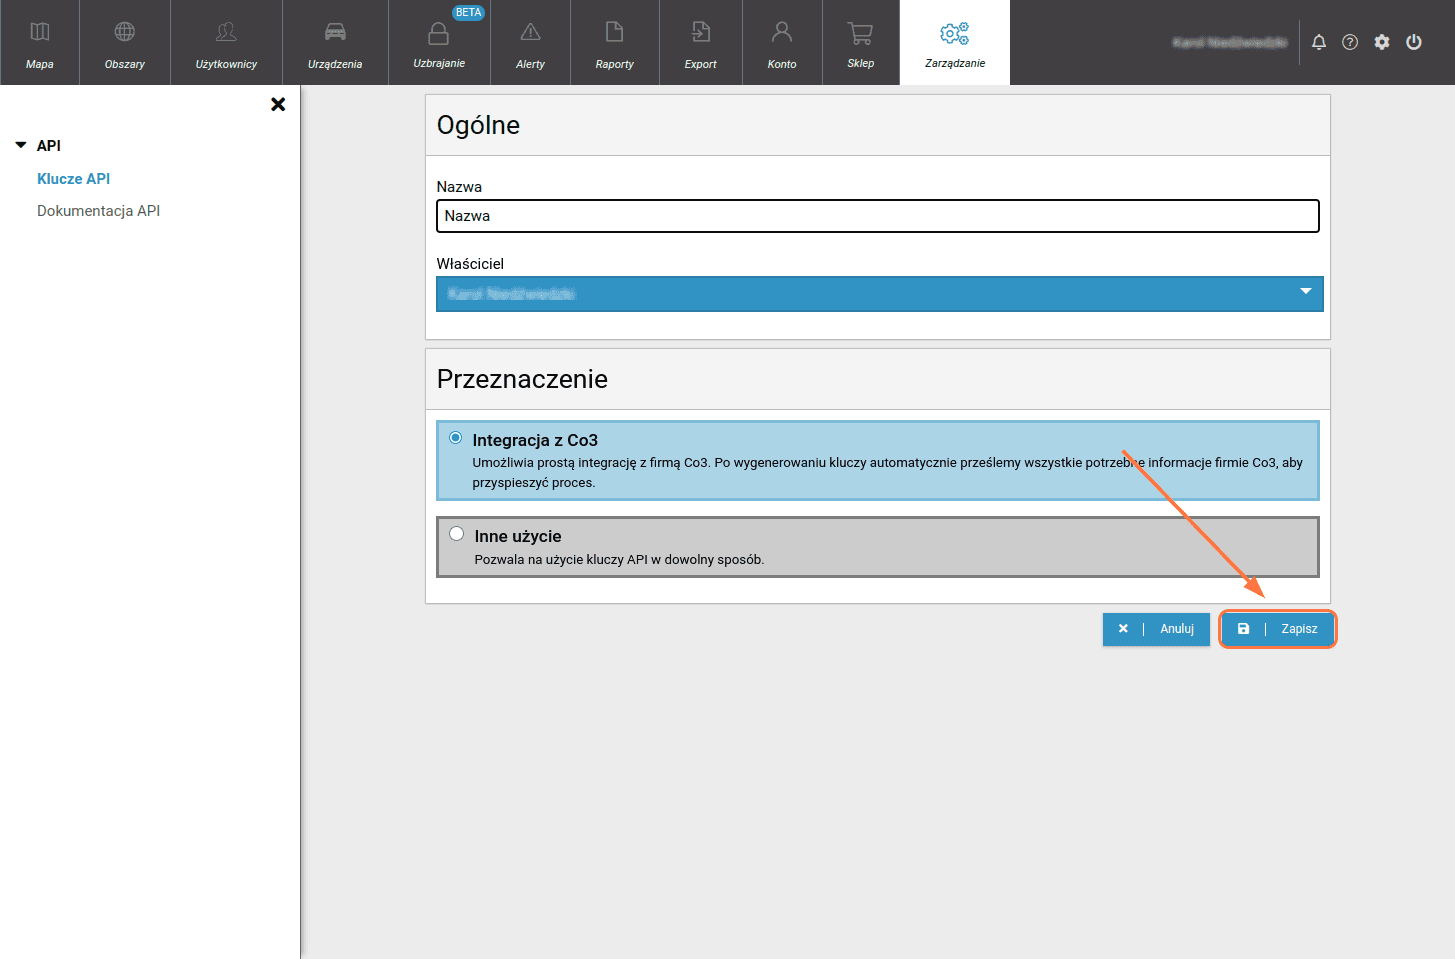Open Konto person tab
The height and width of the screenshot is (959, 1455).
point(782,43)
